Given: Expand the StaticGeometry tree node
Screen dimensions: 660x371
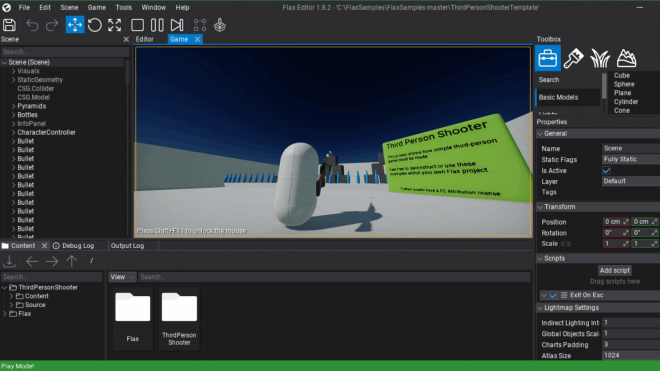Looking at the screenshot, I should pos(13,80).
